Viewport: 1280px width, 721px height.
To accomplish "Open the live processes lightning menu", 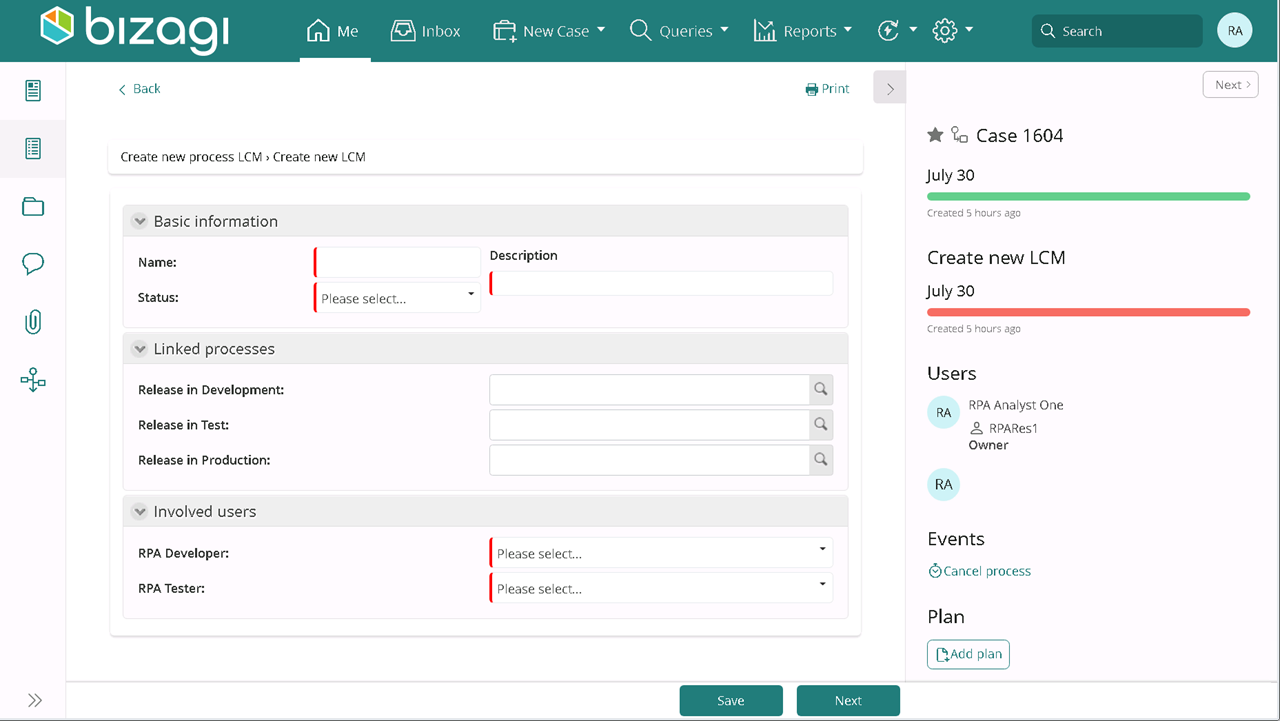I will (x=897, y=31).
